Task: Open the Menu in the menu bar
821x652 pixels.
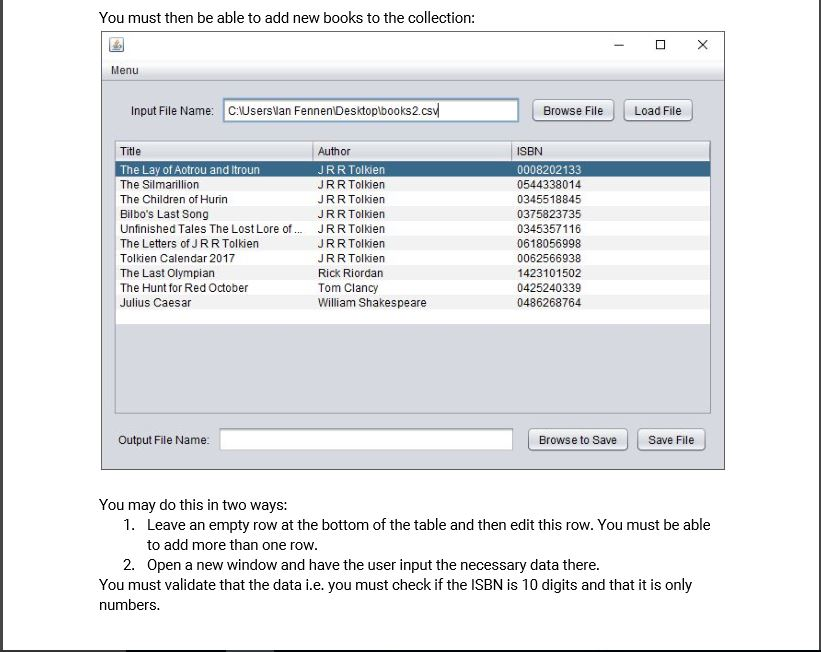Action: pos(125,70)
